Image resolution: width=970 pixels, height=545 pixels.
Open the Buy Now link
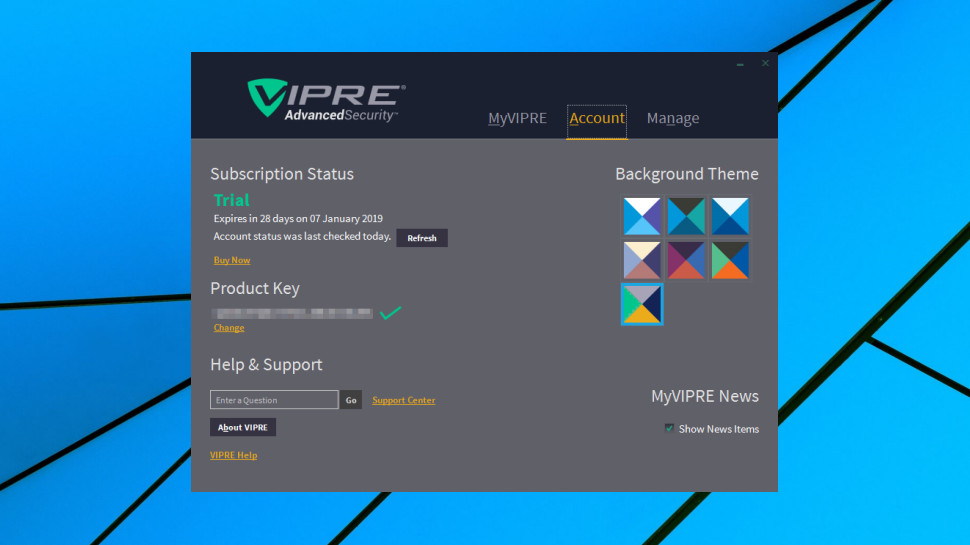click(232, 260)
